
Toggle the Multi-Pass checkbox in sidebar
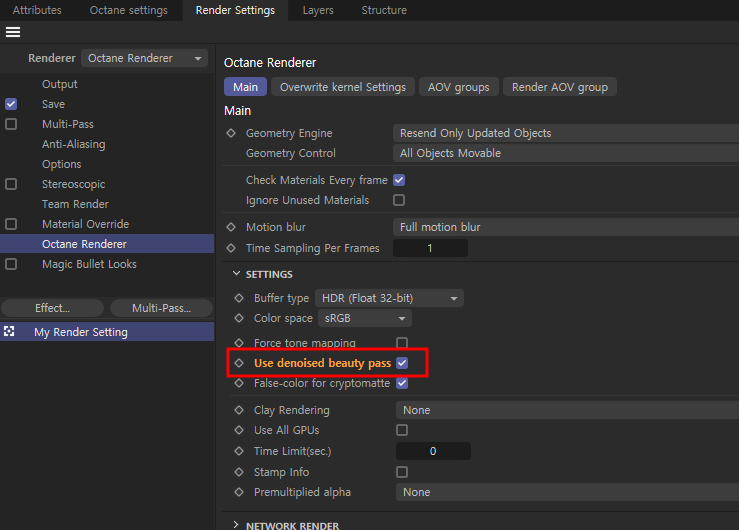click(x=11, y=124)
